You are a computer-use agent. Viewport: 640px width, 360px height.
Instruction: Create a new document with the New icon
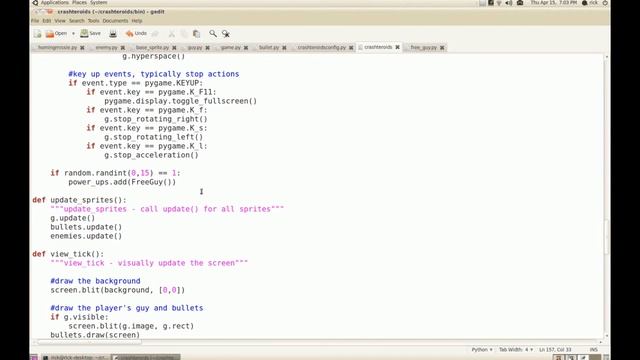(x=38, y=33)
